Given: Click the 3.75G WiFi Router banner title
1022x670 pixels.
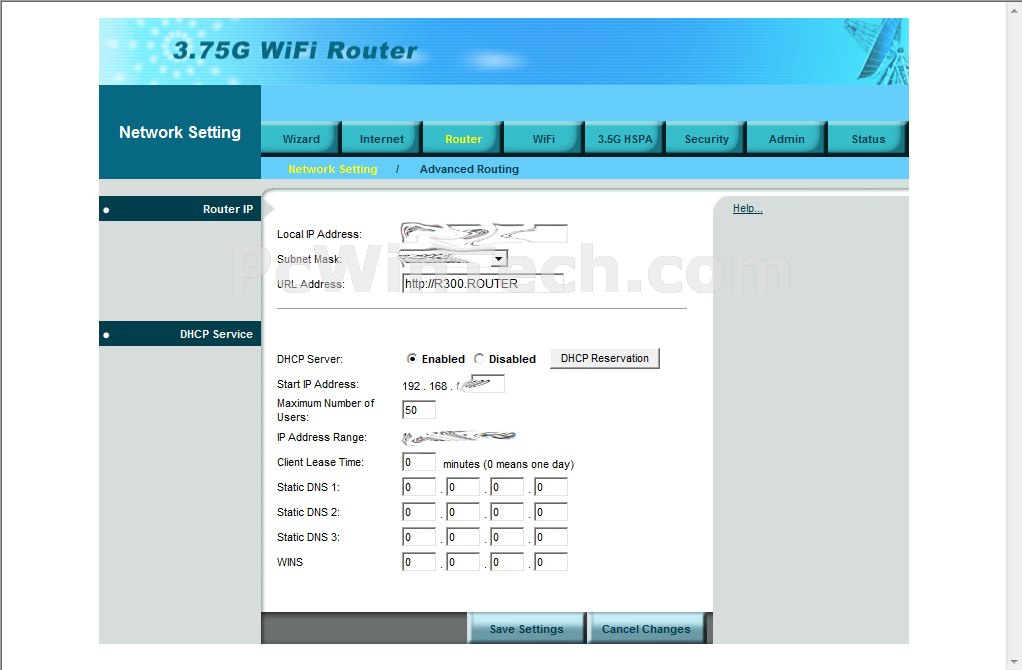Looking at the screenshot, I should pyautogui.click(x=295, y=50).
